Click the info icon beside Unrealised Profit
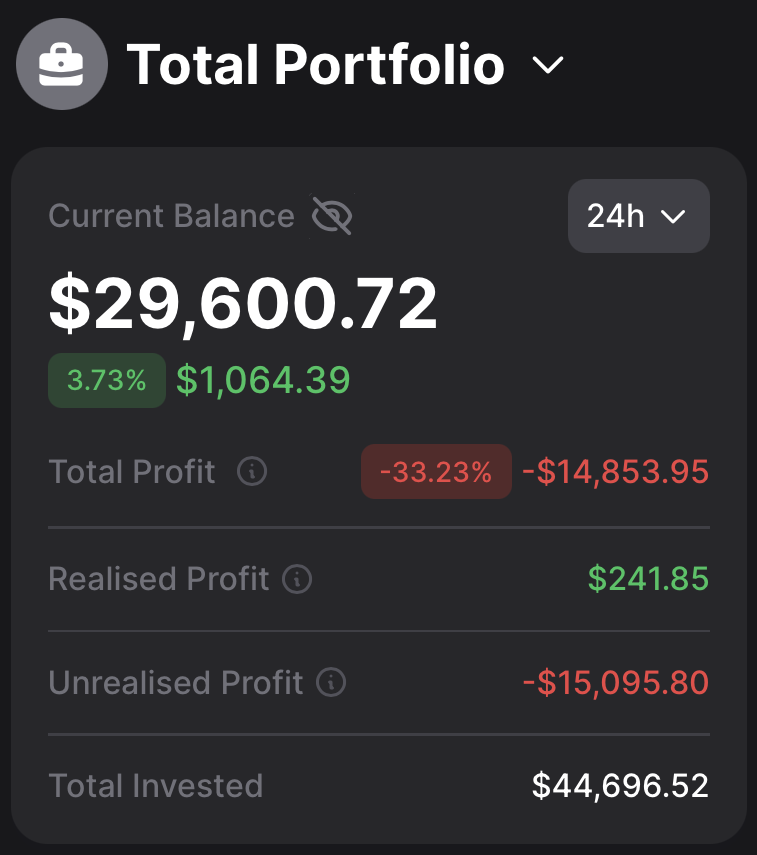The image size is (757, 855). coord(331,683)
